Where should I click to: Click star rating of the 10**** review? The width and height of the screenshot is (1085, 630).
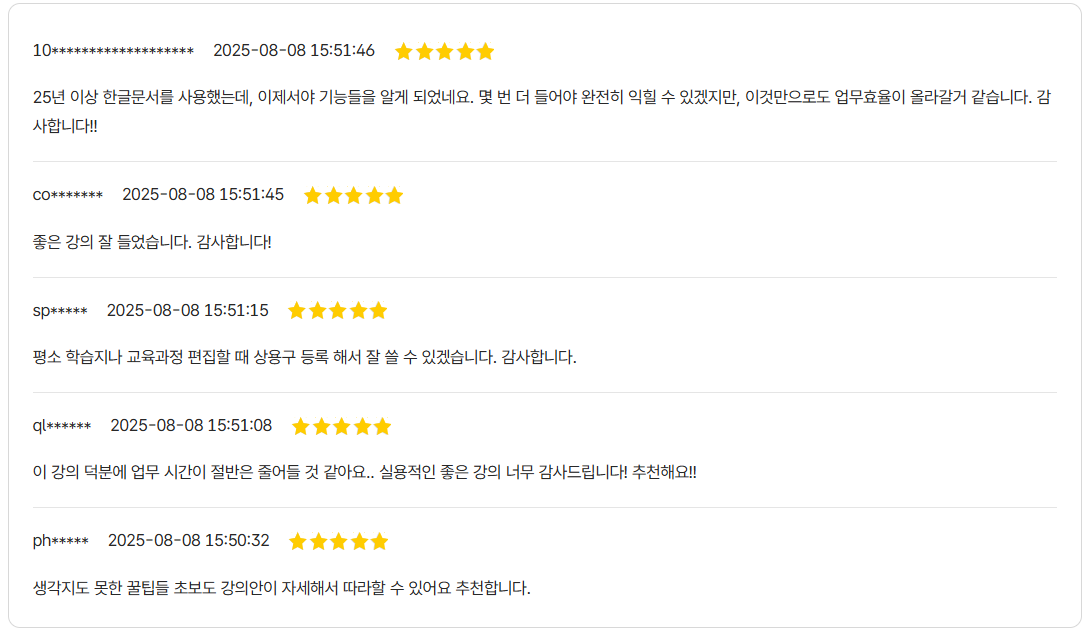tap(444, 51)
